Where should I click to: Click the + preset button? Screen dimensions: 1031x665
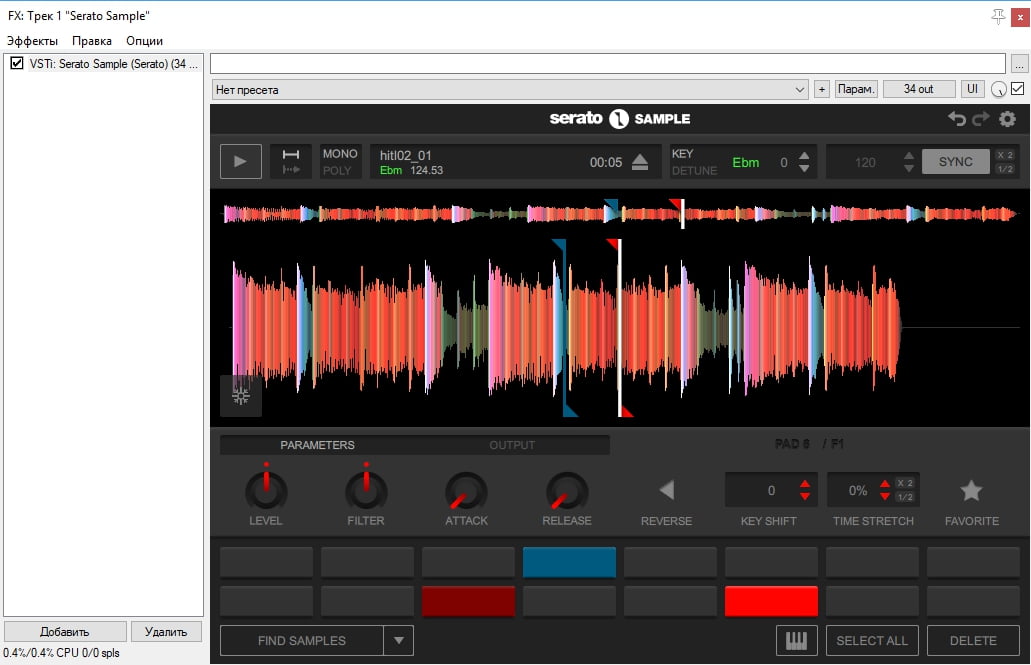821,89
